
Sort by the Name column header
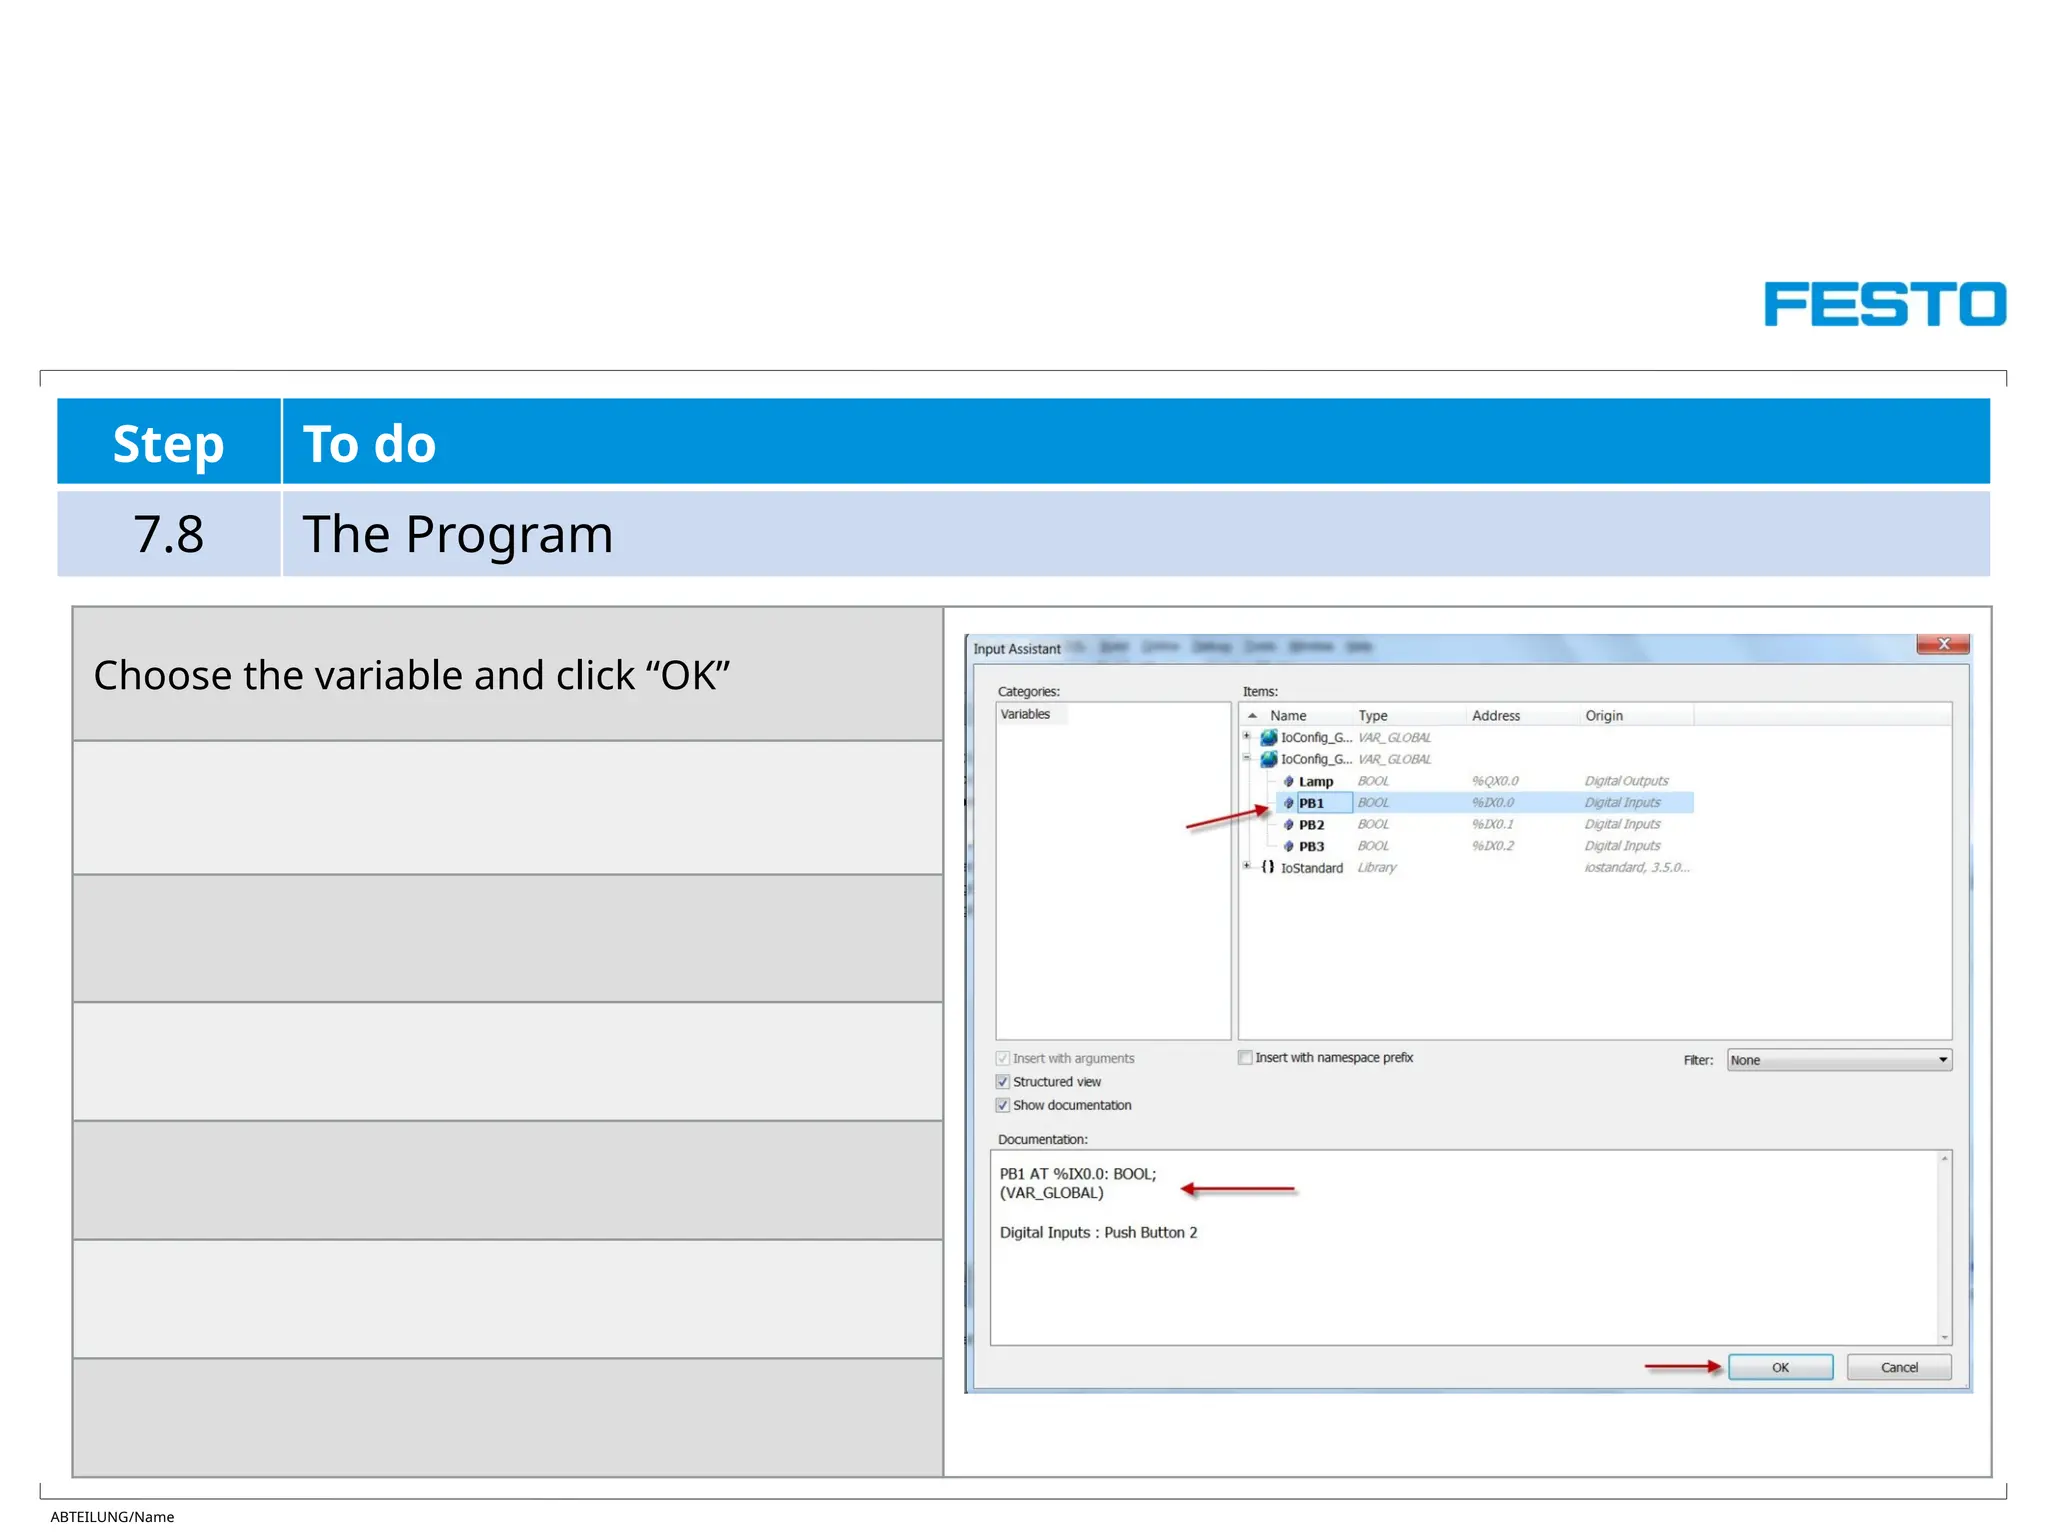point(1288,715)
